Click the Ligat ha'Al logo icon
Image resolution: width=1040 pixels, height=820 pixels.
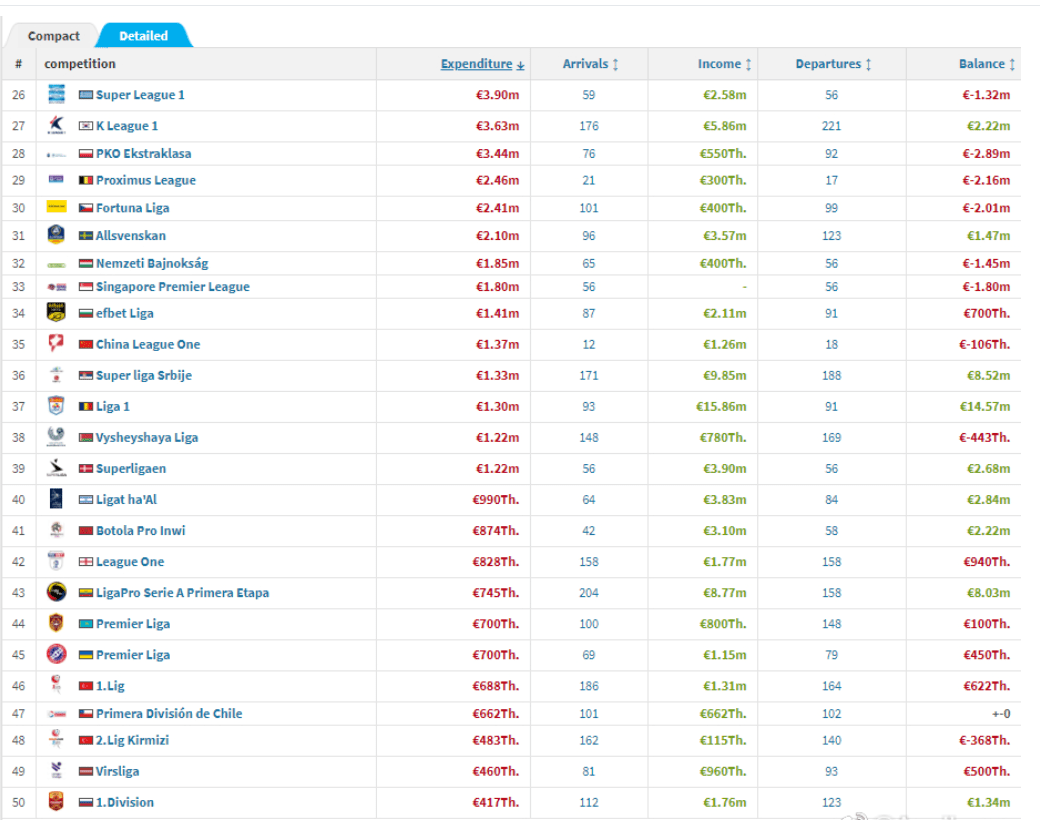pos(56,499)
